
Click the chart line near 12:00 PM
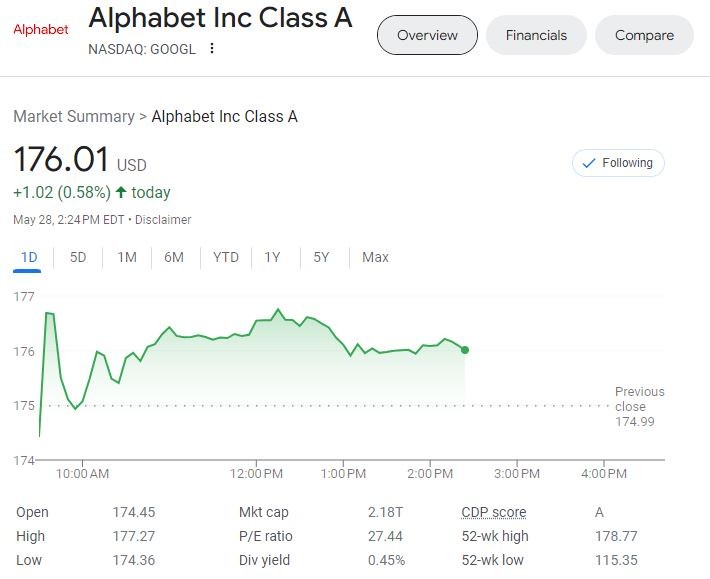coord(256,321)
